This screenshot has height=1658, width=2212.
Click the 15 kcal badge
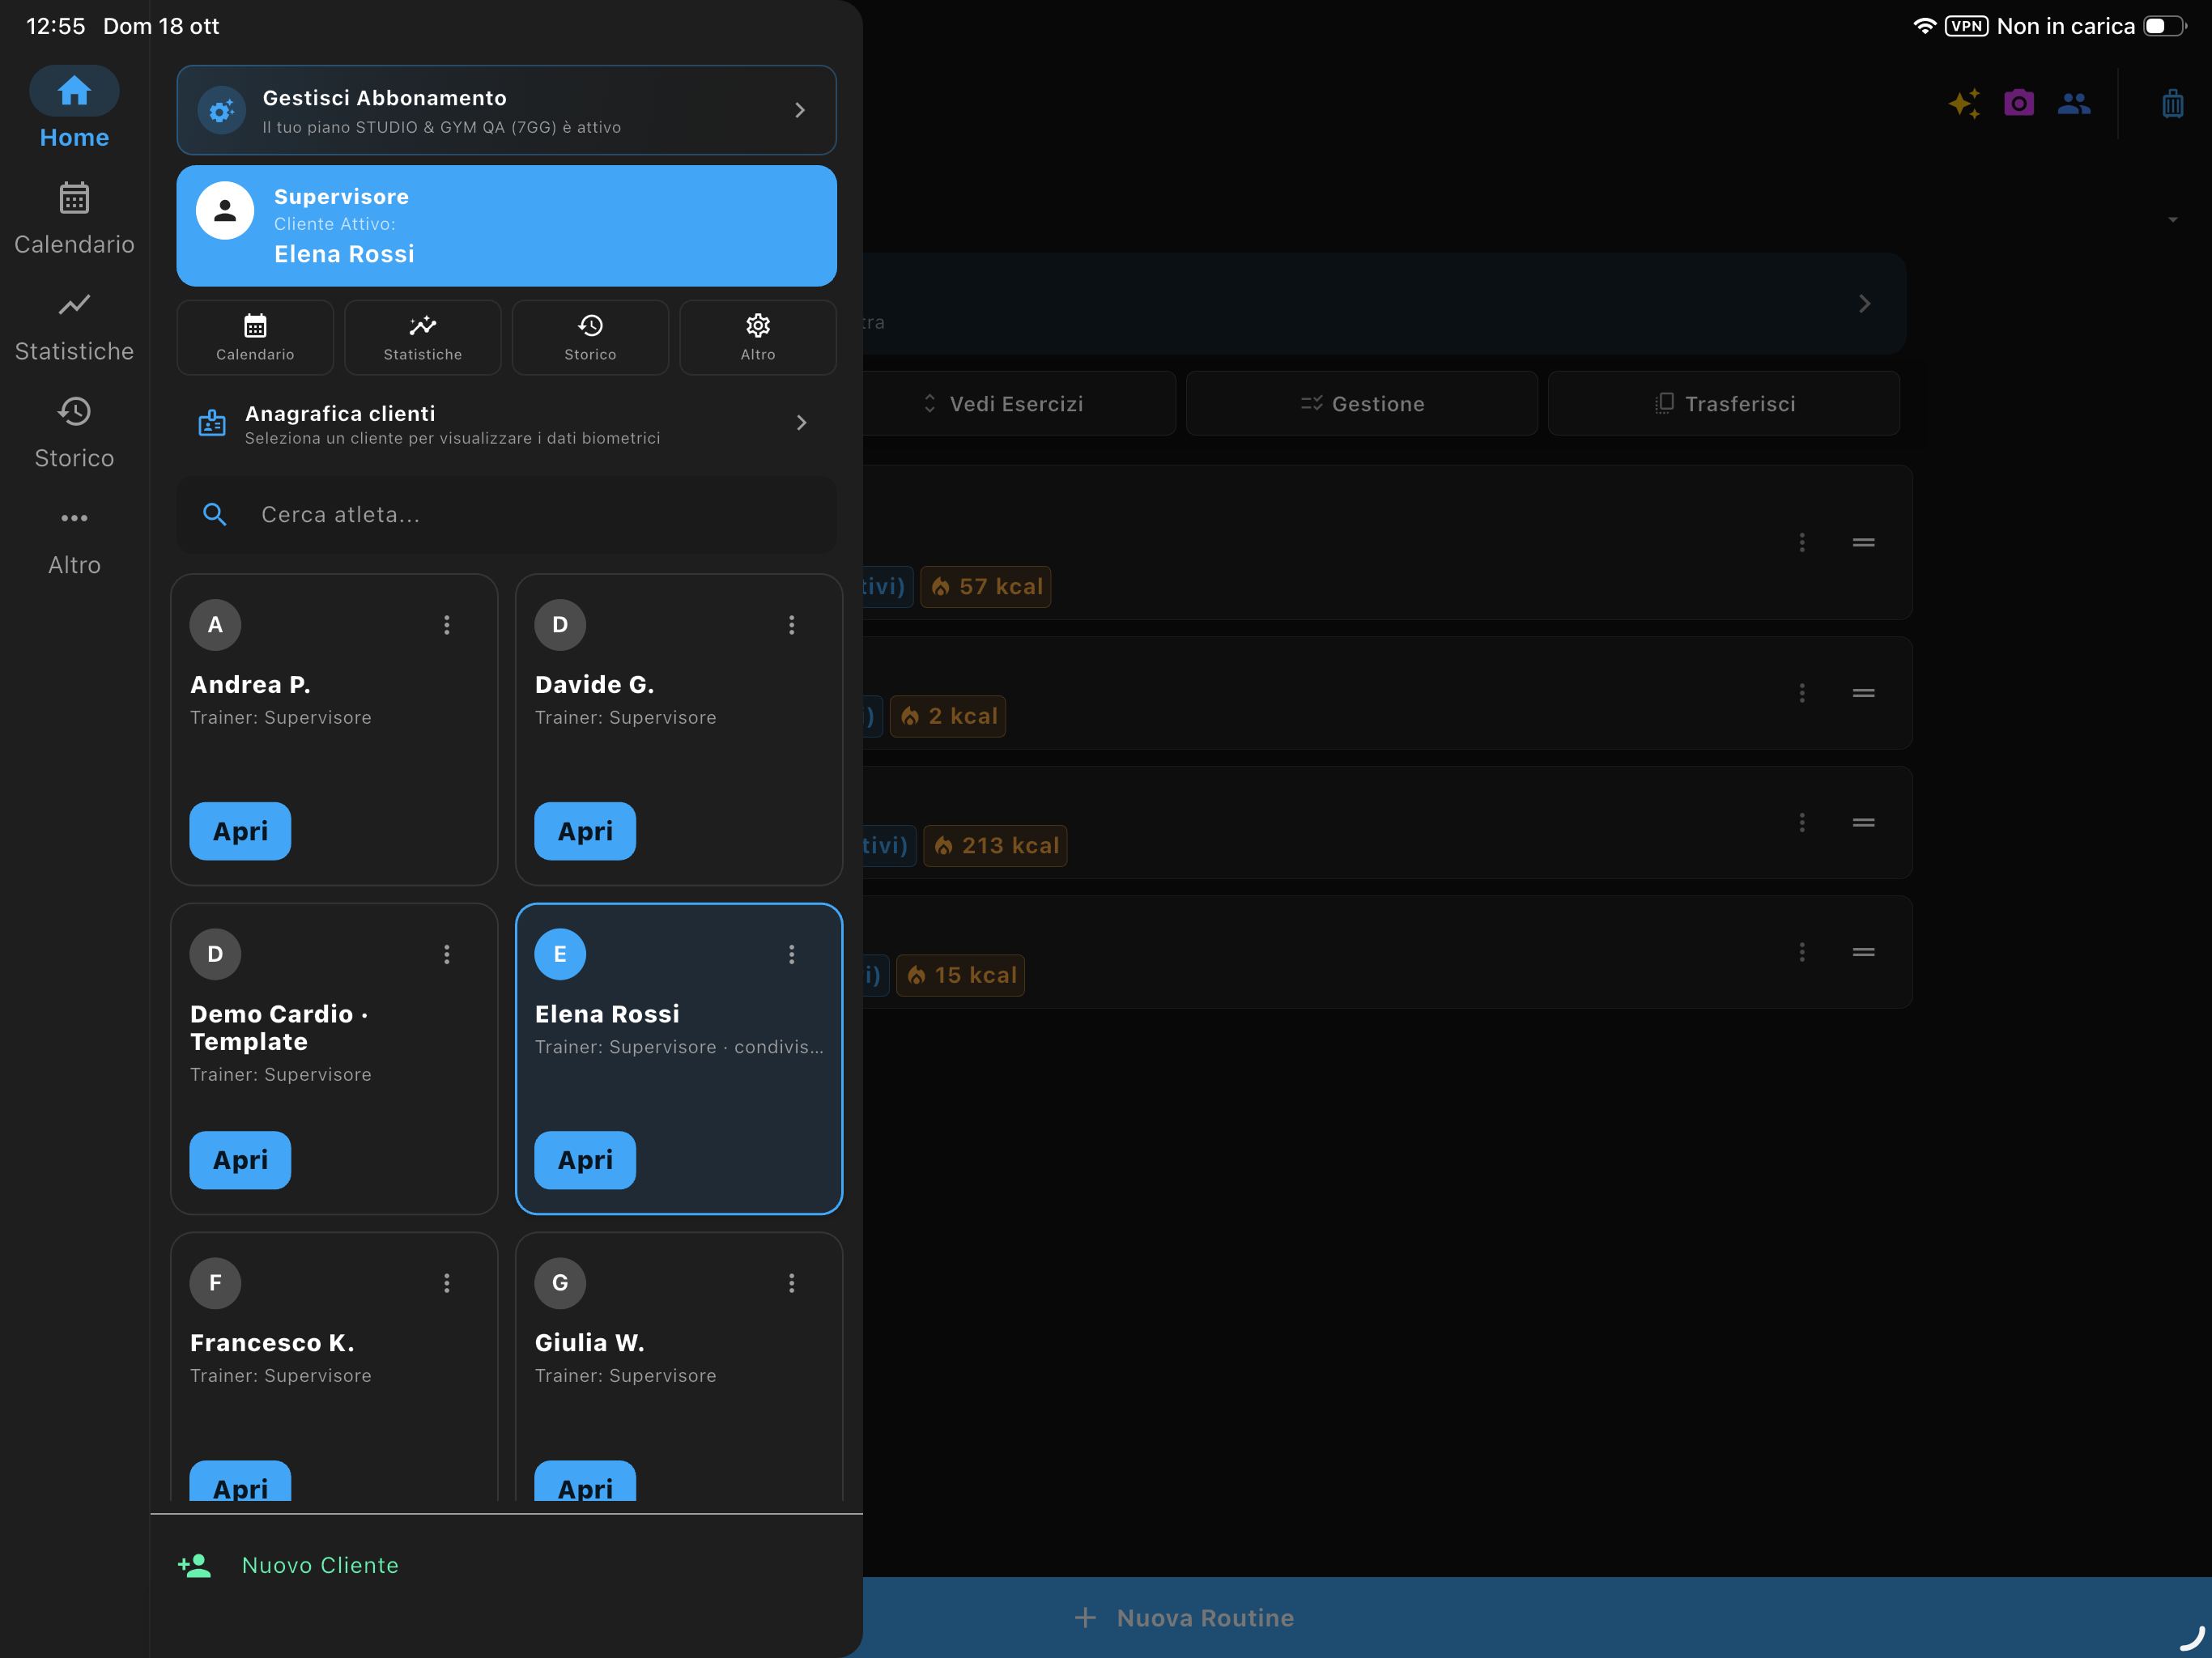pos(960,975)
